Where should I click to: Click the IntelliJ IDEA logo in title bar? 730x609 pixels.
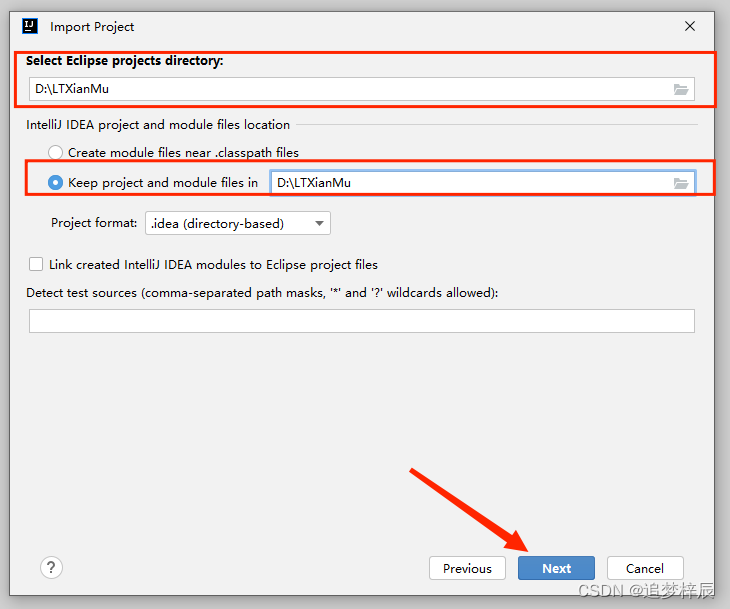pos(30,26)
